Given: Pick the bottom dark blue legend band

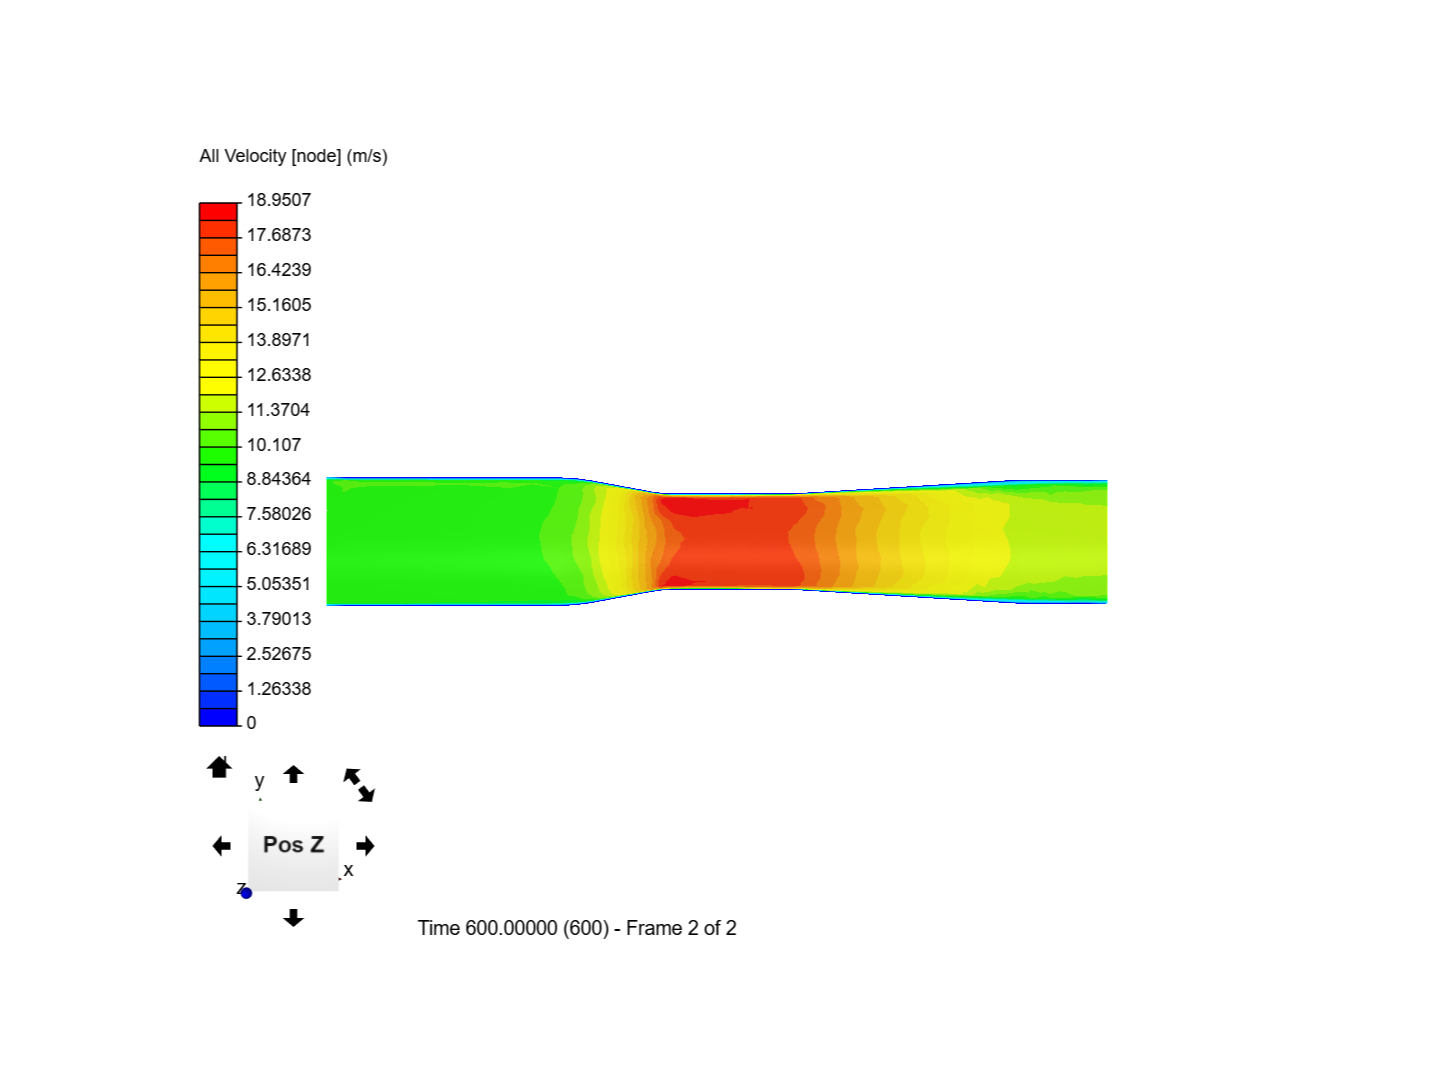Looking at the screenshot, I should [218, 717].
